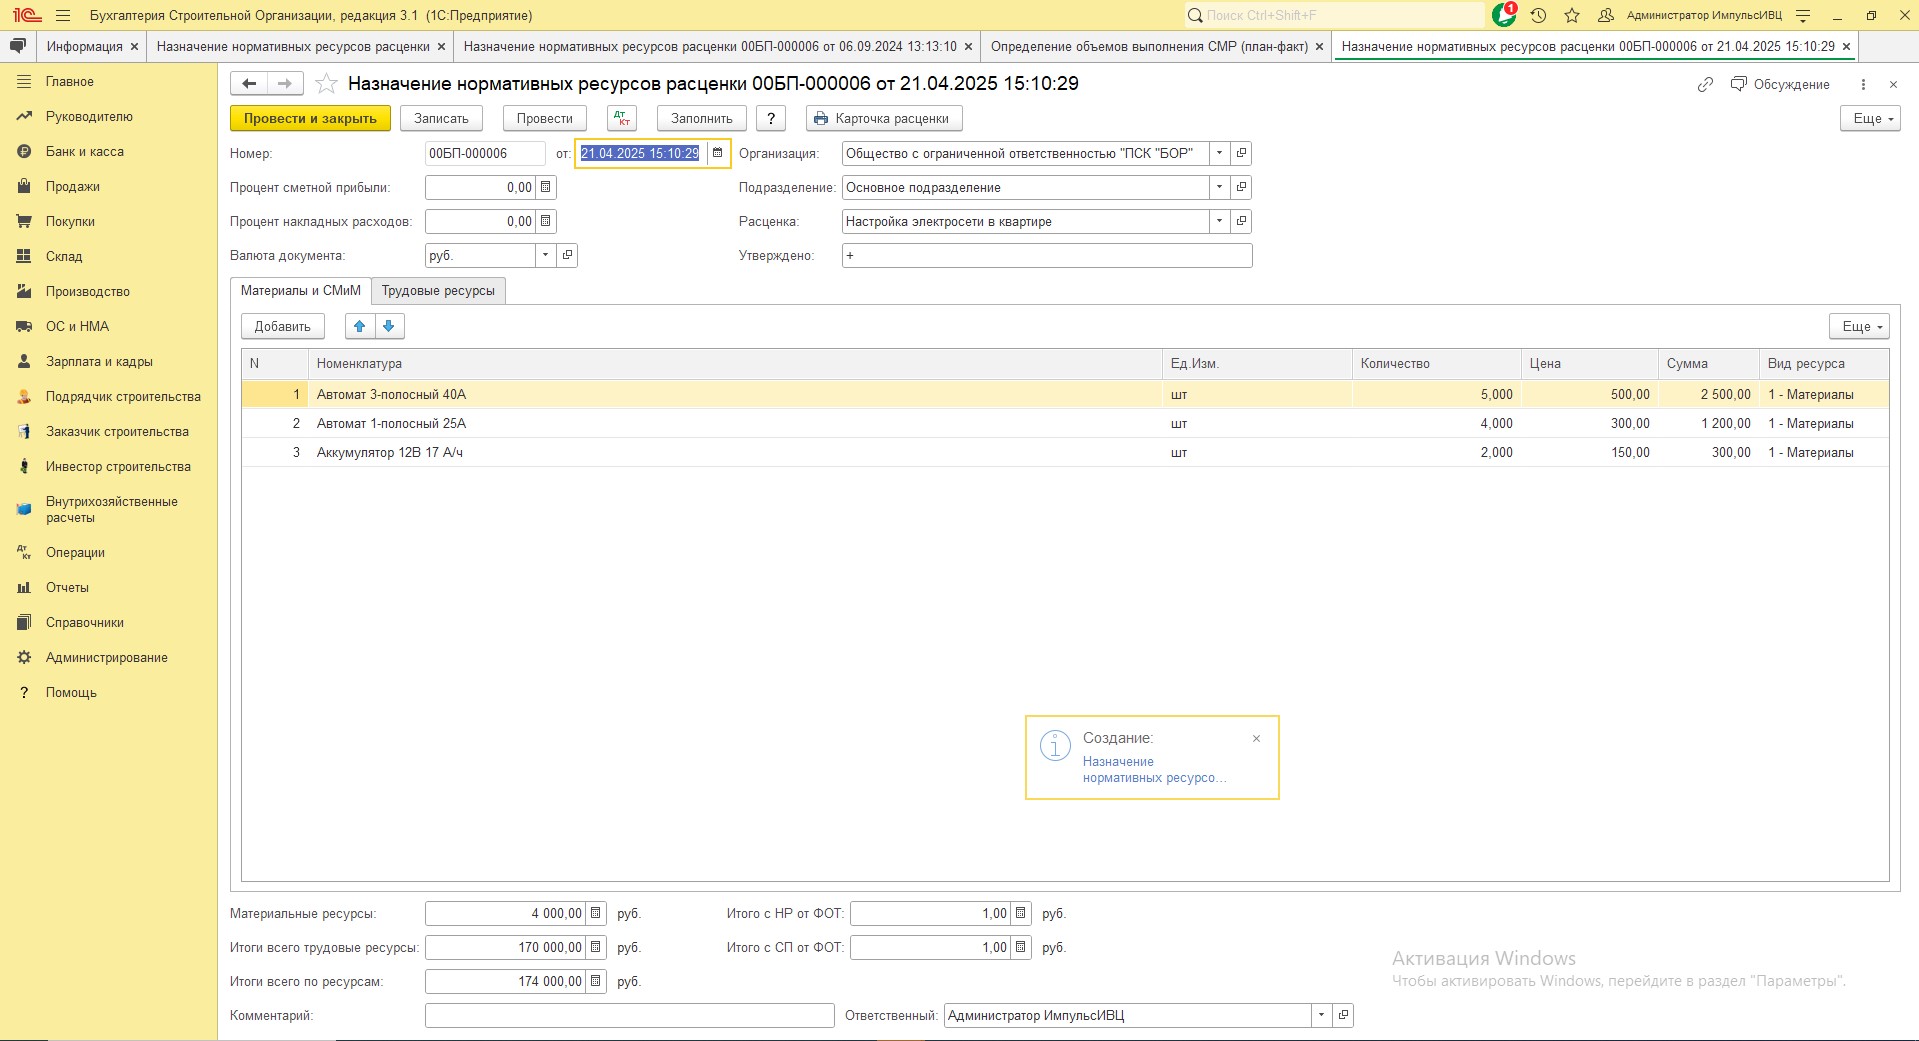Open Справочники section
The image size is (1919, 1041).
(85, 623)
